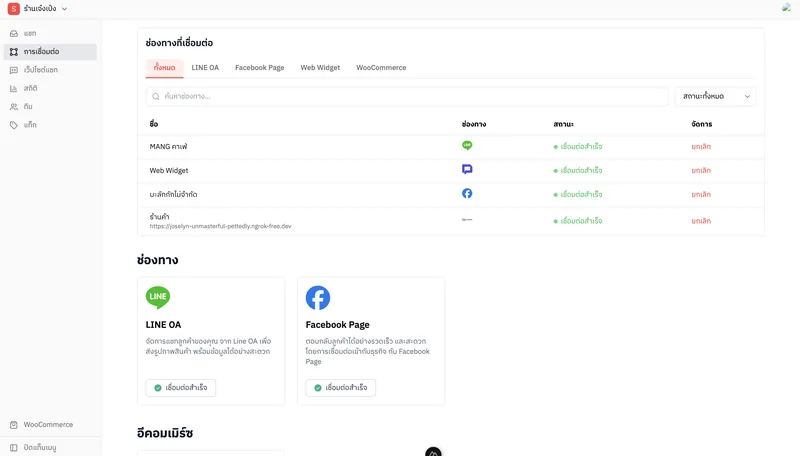Click the ngrok-free.dev shop URL text
This screenshot has width=800, height=456.
(x=220, y=226)
